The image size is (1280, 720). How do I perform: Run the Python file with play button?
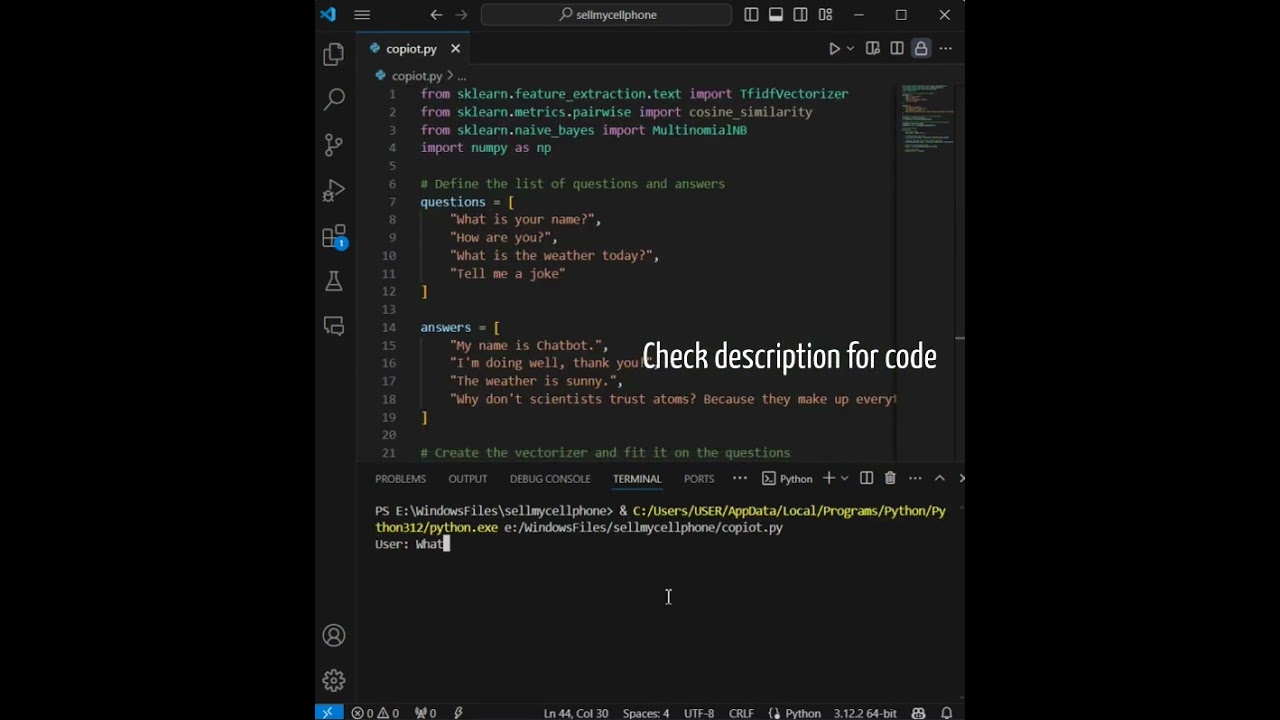[834, 49]
